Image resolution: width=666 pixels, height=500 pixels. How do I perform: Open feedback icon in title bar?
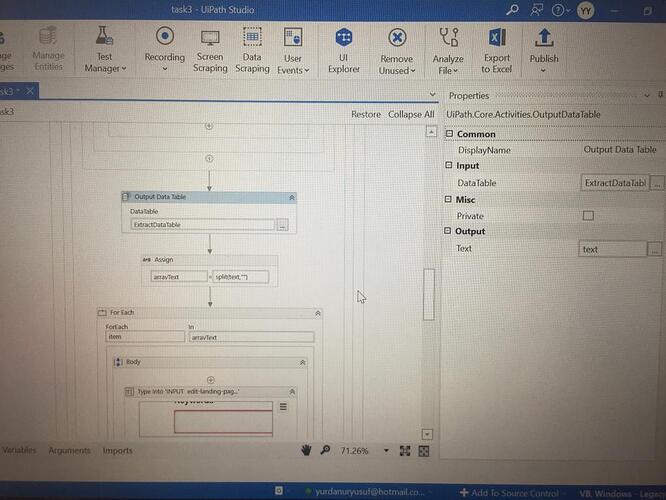(536, 10)
